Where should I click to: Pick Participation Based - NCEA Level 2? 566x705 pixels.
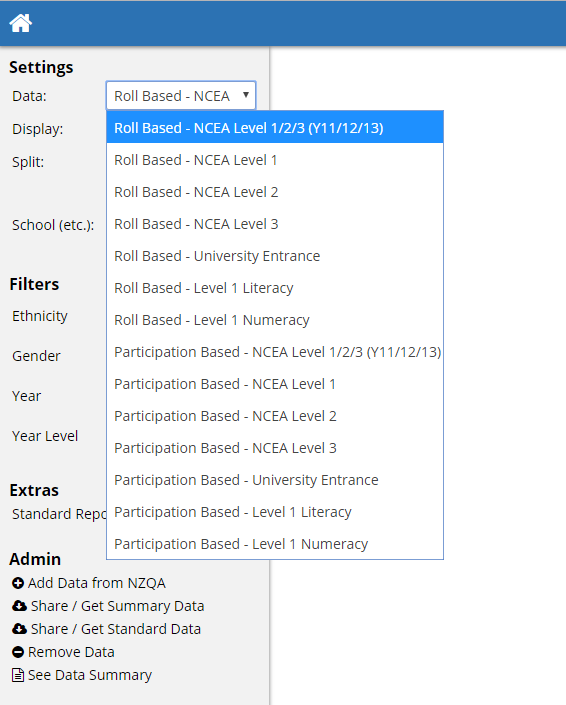(275, 416)
